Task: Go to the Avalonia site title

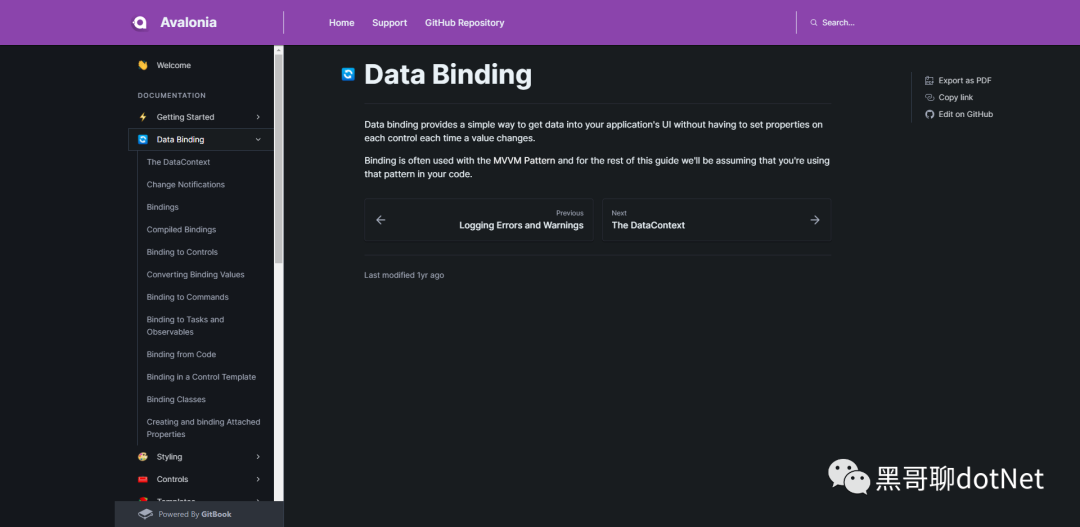Action: click(x=189, y=23)
